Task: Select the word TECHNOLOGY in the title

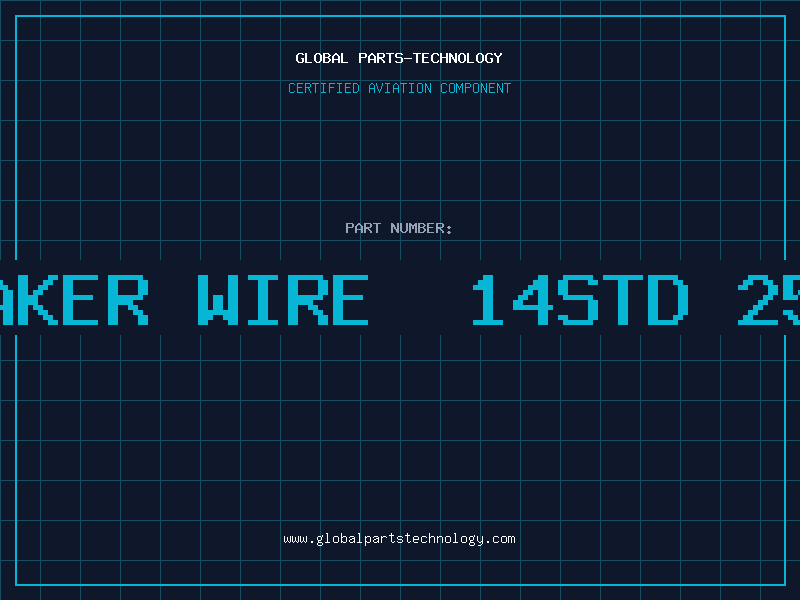Action: tap(458, 58)
